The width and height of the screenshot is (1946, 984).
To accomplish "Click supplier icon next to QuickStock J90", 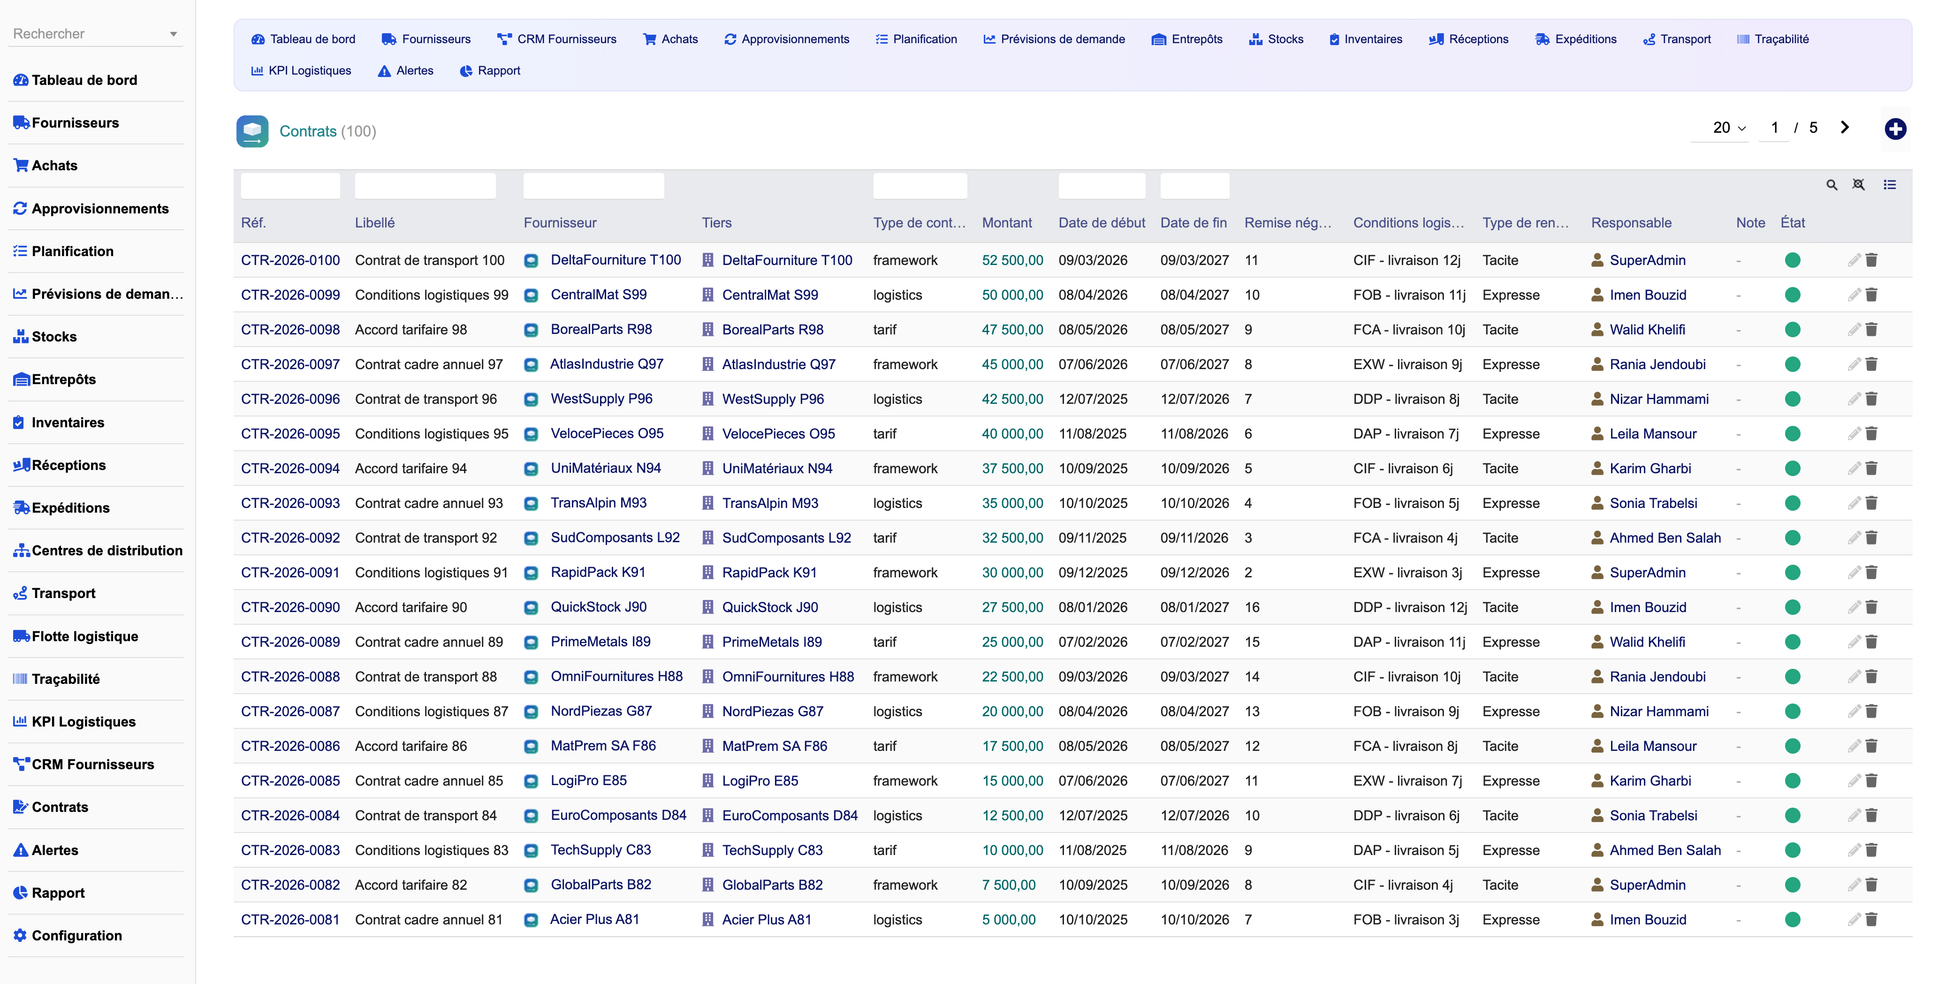I will pyautogui.click(x=532, y=608).
